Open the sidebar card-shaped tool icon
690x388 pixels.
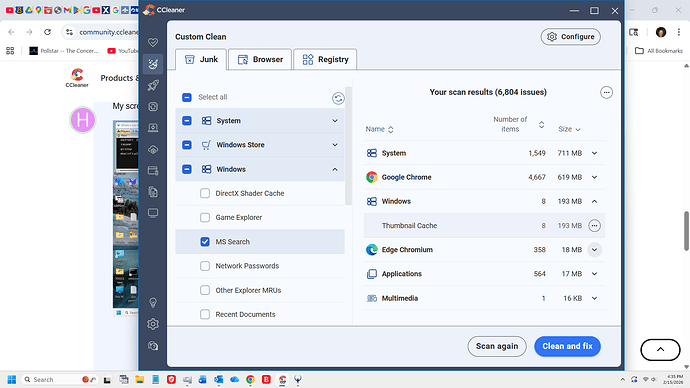(153, 171)
